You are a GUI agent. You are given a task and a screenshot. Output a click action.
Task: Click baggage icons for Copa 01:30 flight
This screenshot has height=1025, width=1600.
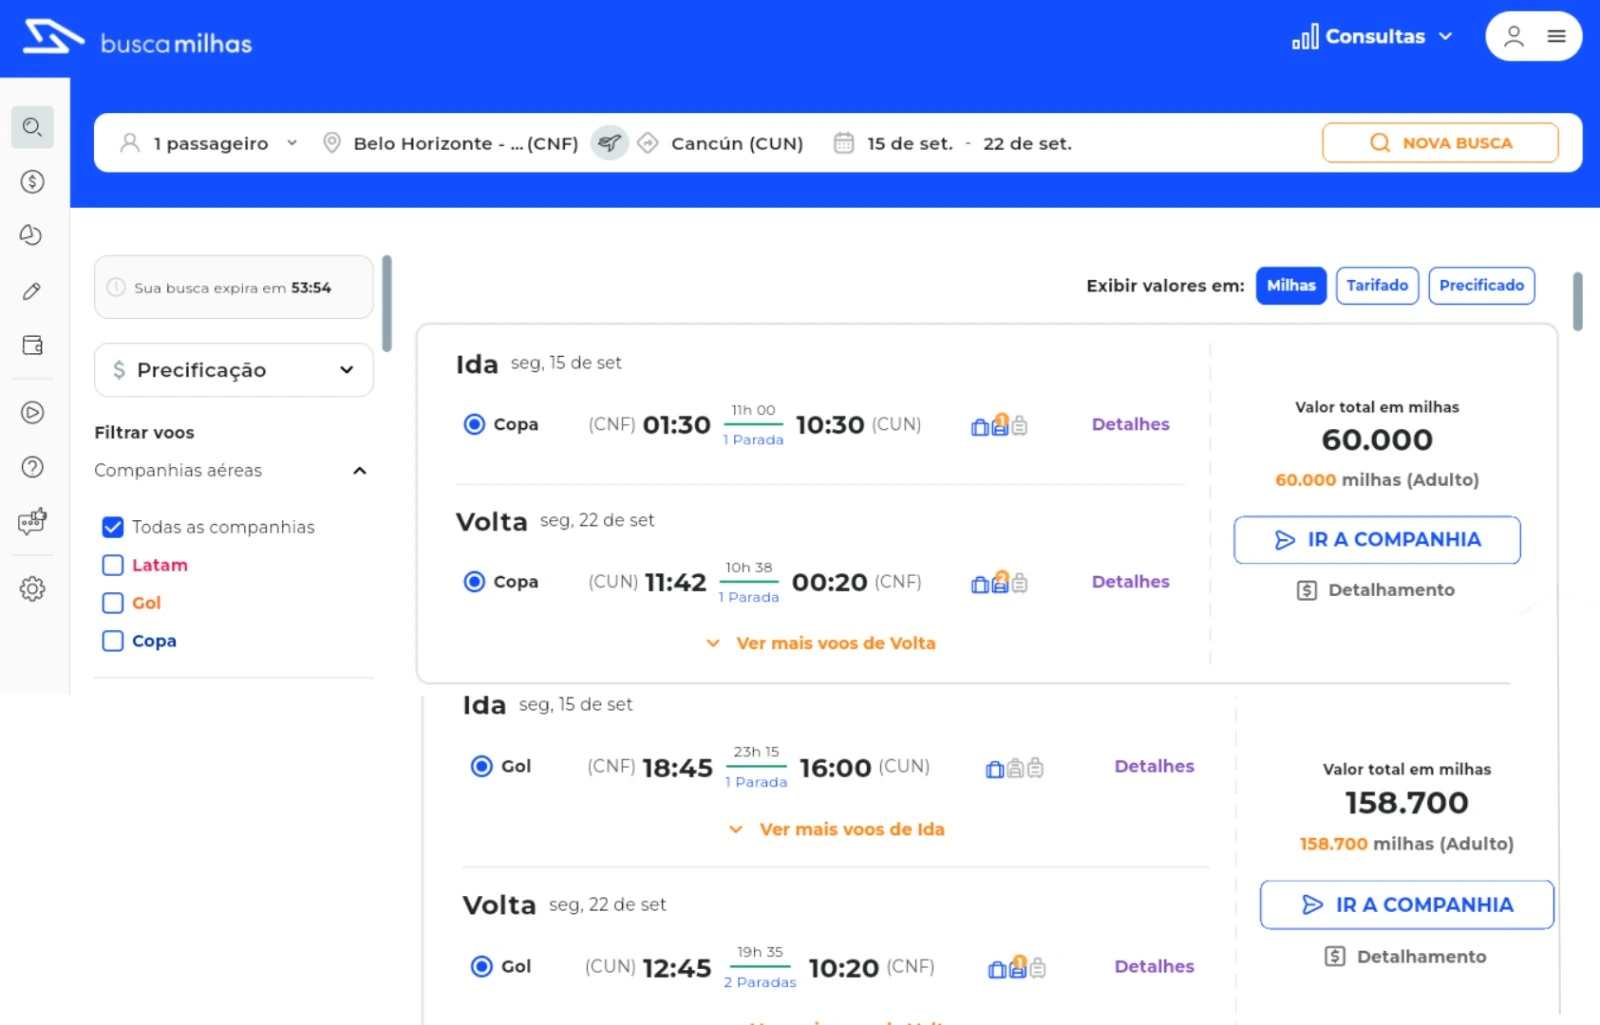pyautogui.click(x=999, y=425)
